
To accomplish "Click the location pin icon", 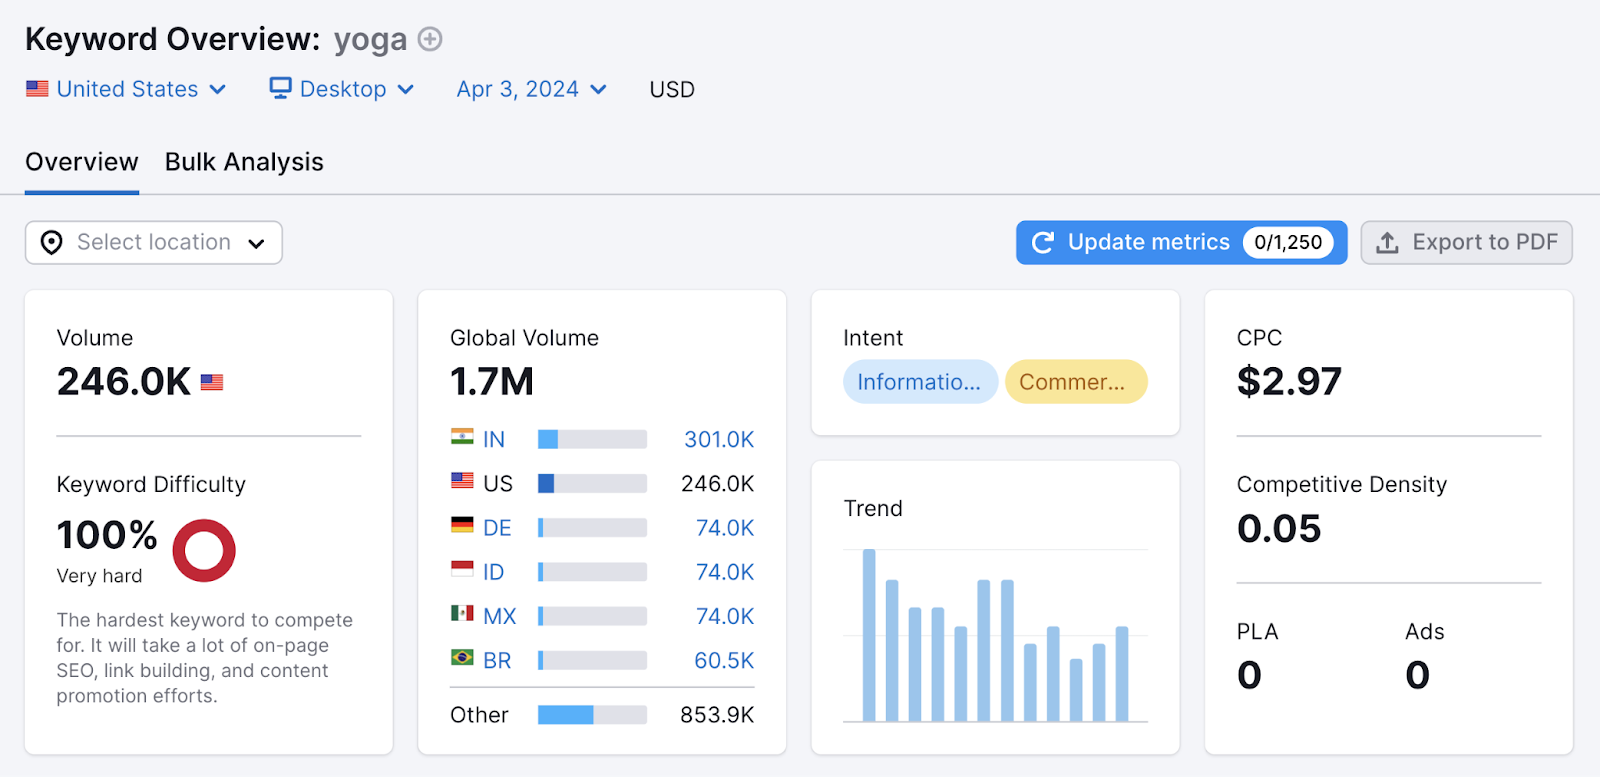I will tap(52, 243).
